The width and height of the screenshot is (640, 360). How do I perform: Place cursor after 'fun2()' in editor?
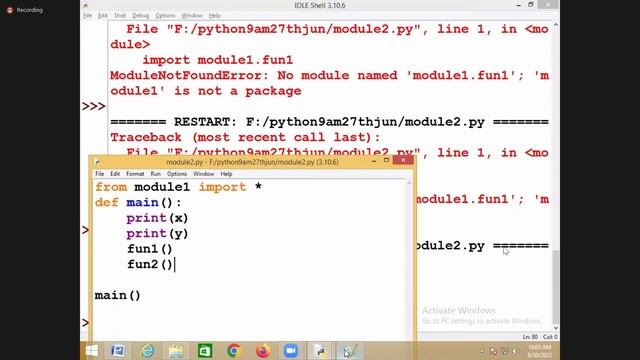pyautogui.click(x=174, y=264)
